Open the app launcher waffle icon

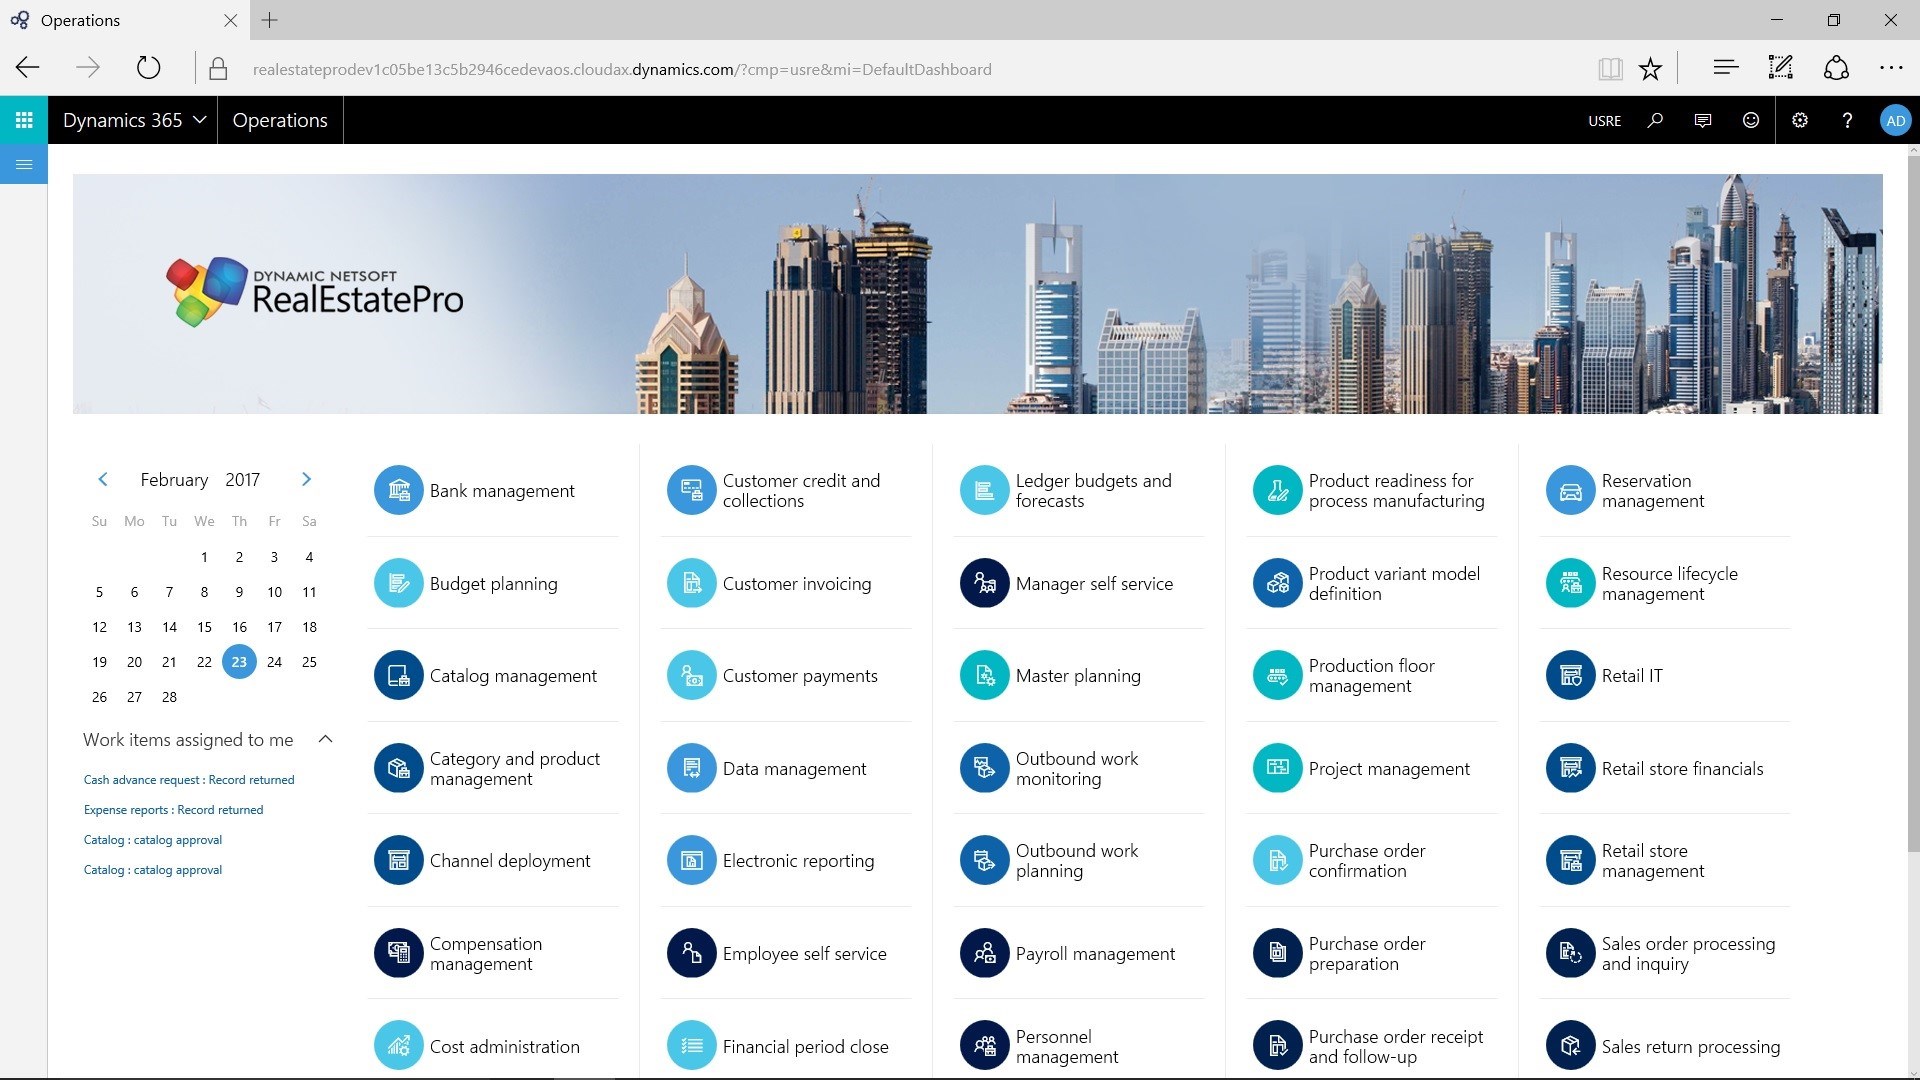tap(24, 120)
